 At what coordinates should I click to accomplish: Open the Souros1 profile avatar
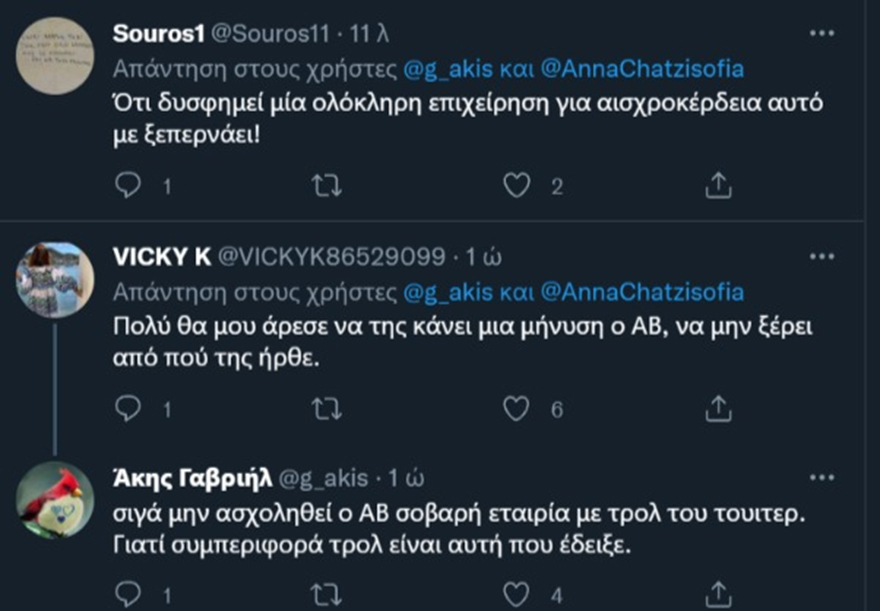pyautogui.click(x=55, y=57)
